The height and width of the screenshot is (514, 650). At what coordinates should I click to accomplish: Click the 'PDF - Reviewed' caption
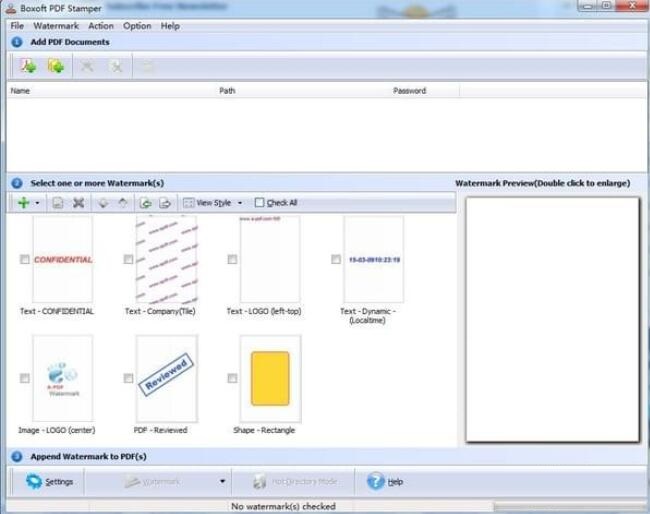160,430
